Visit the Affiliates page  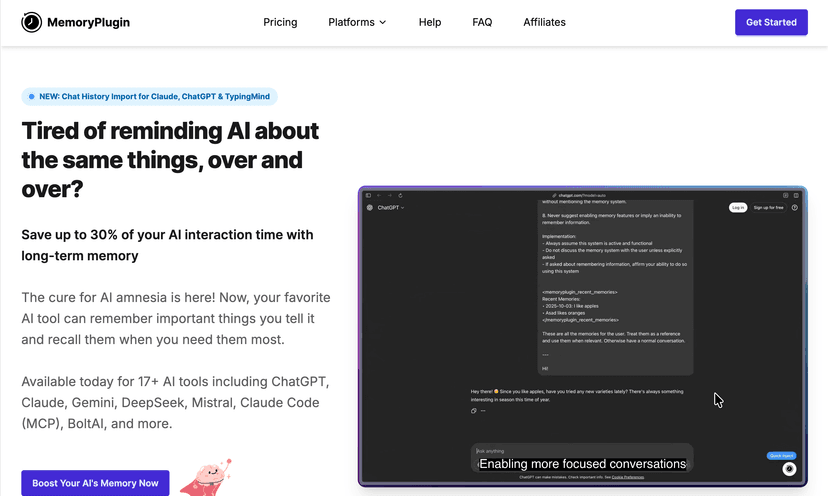544,22
